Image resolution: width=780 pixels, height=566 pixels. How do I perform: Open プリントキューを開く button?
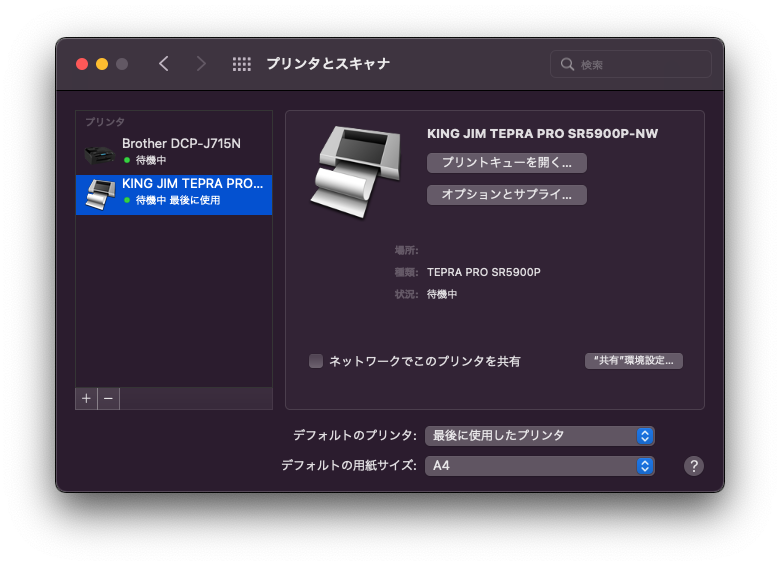506,163
